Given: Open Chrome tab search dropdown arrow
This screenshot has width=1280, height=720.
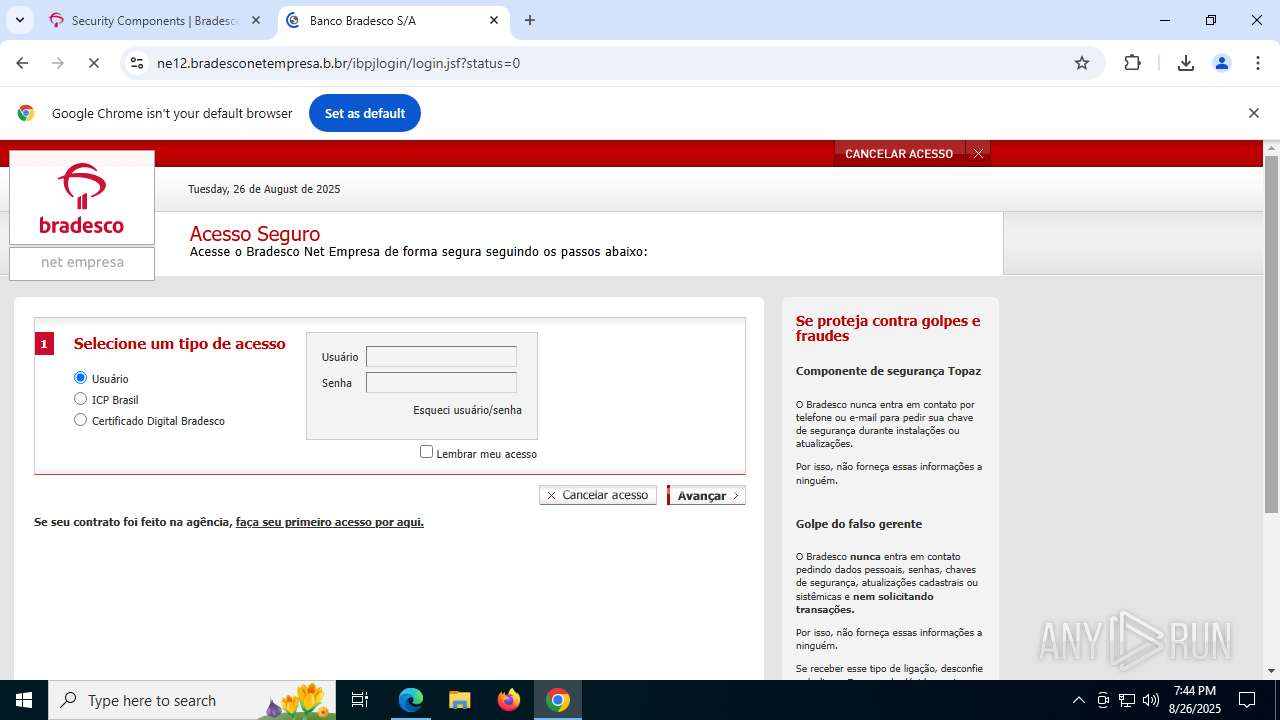Looking at the screenshot, I should click(x=19, y=20).
